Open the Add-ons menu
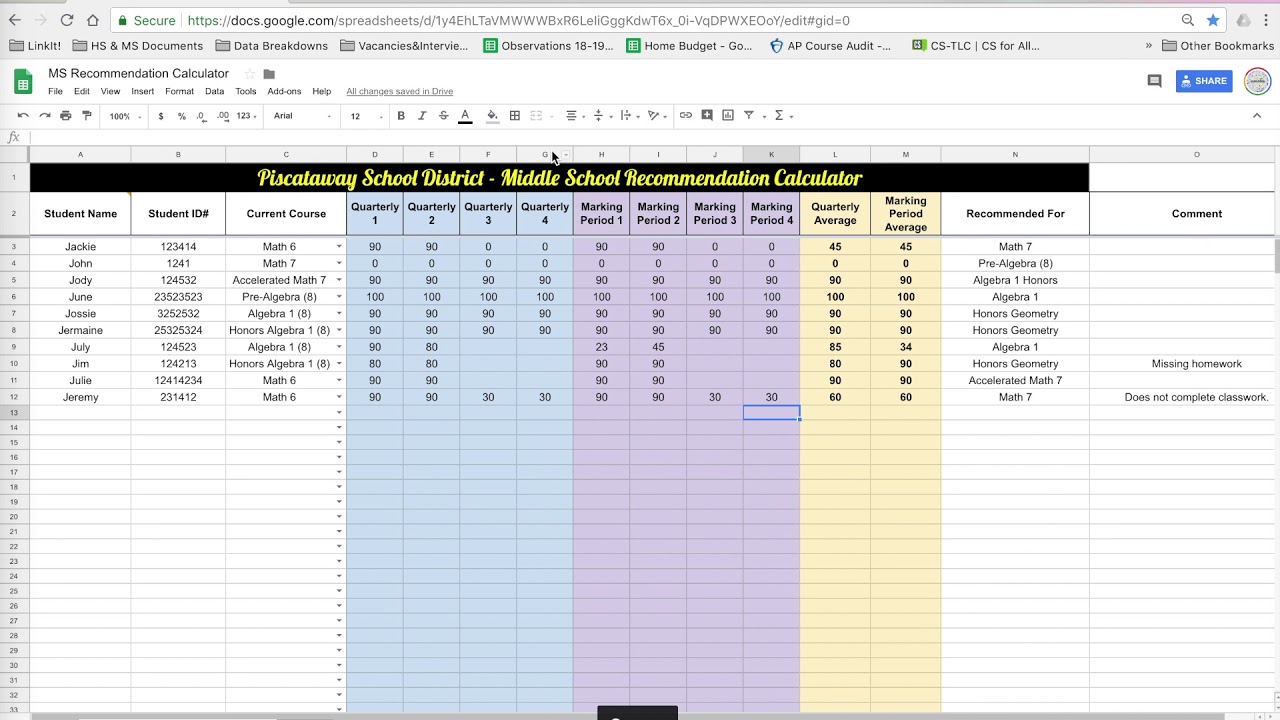 tap(284, 91)
